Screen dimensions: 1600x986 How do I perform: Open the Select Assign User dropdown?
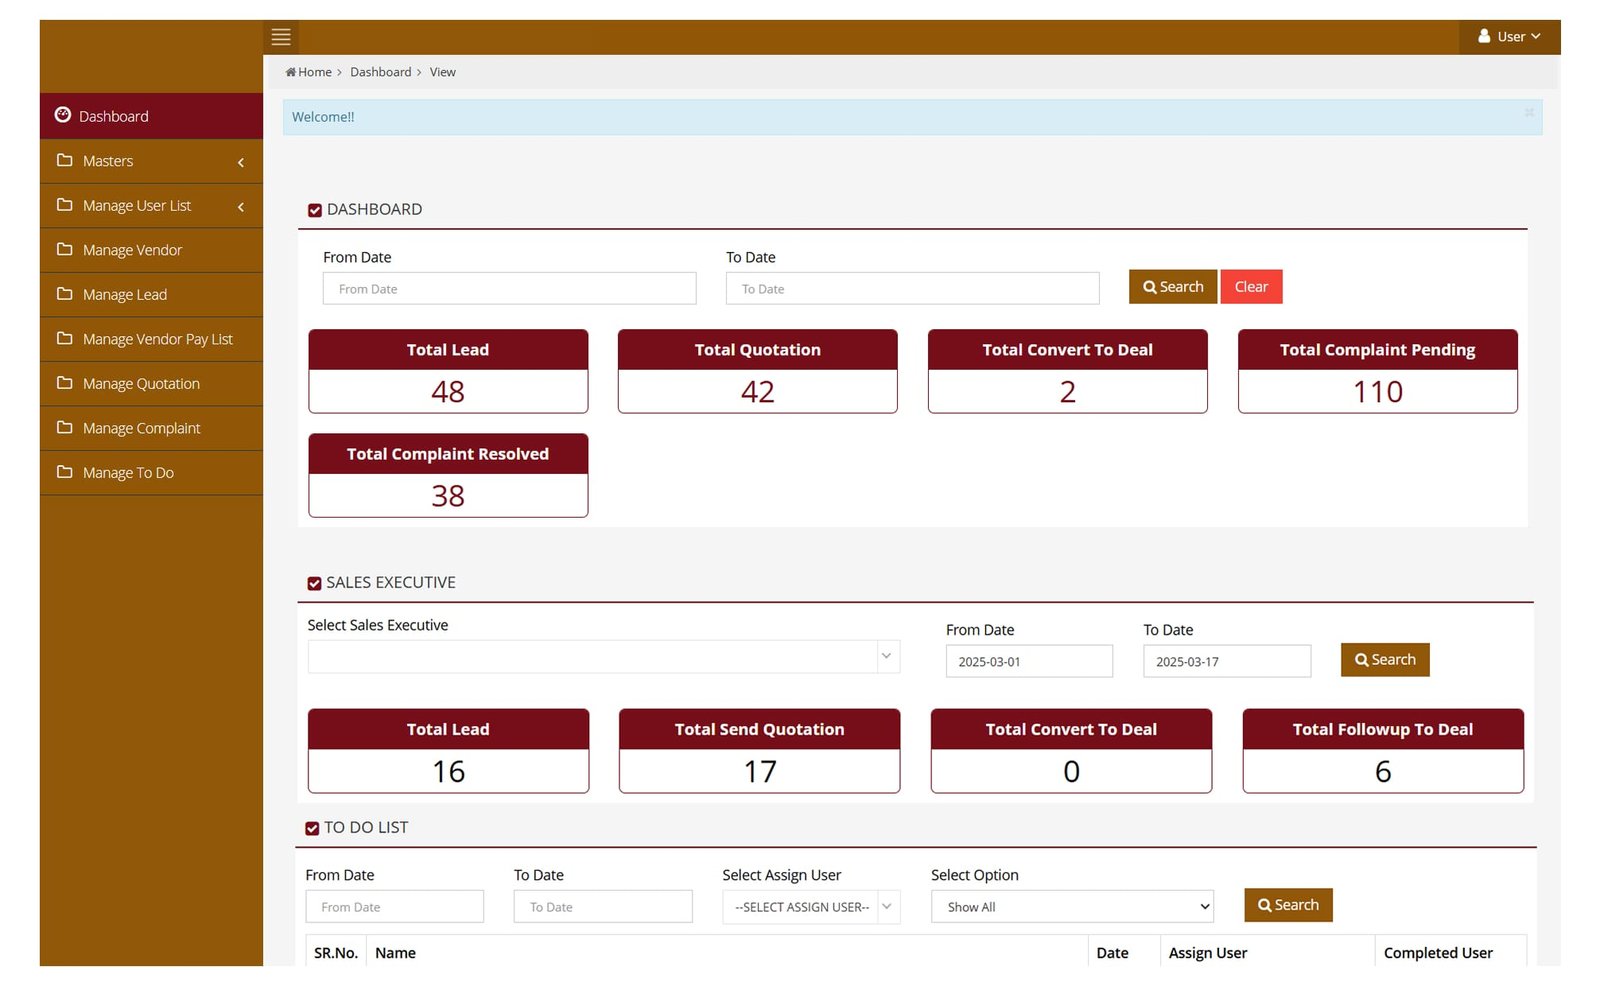[810, 907]
